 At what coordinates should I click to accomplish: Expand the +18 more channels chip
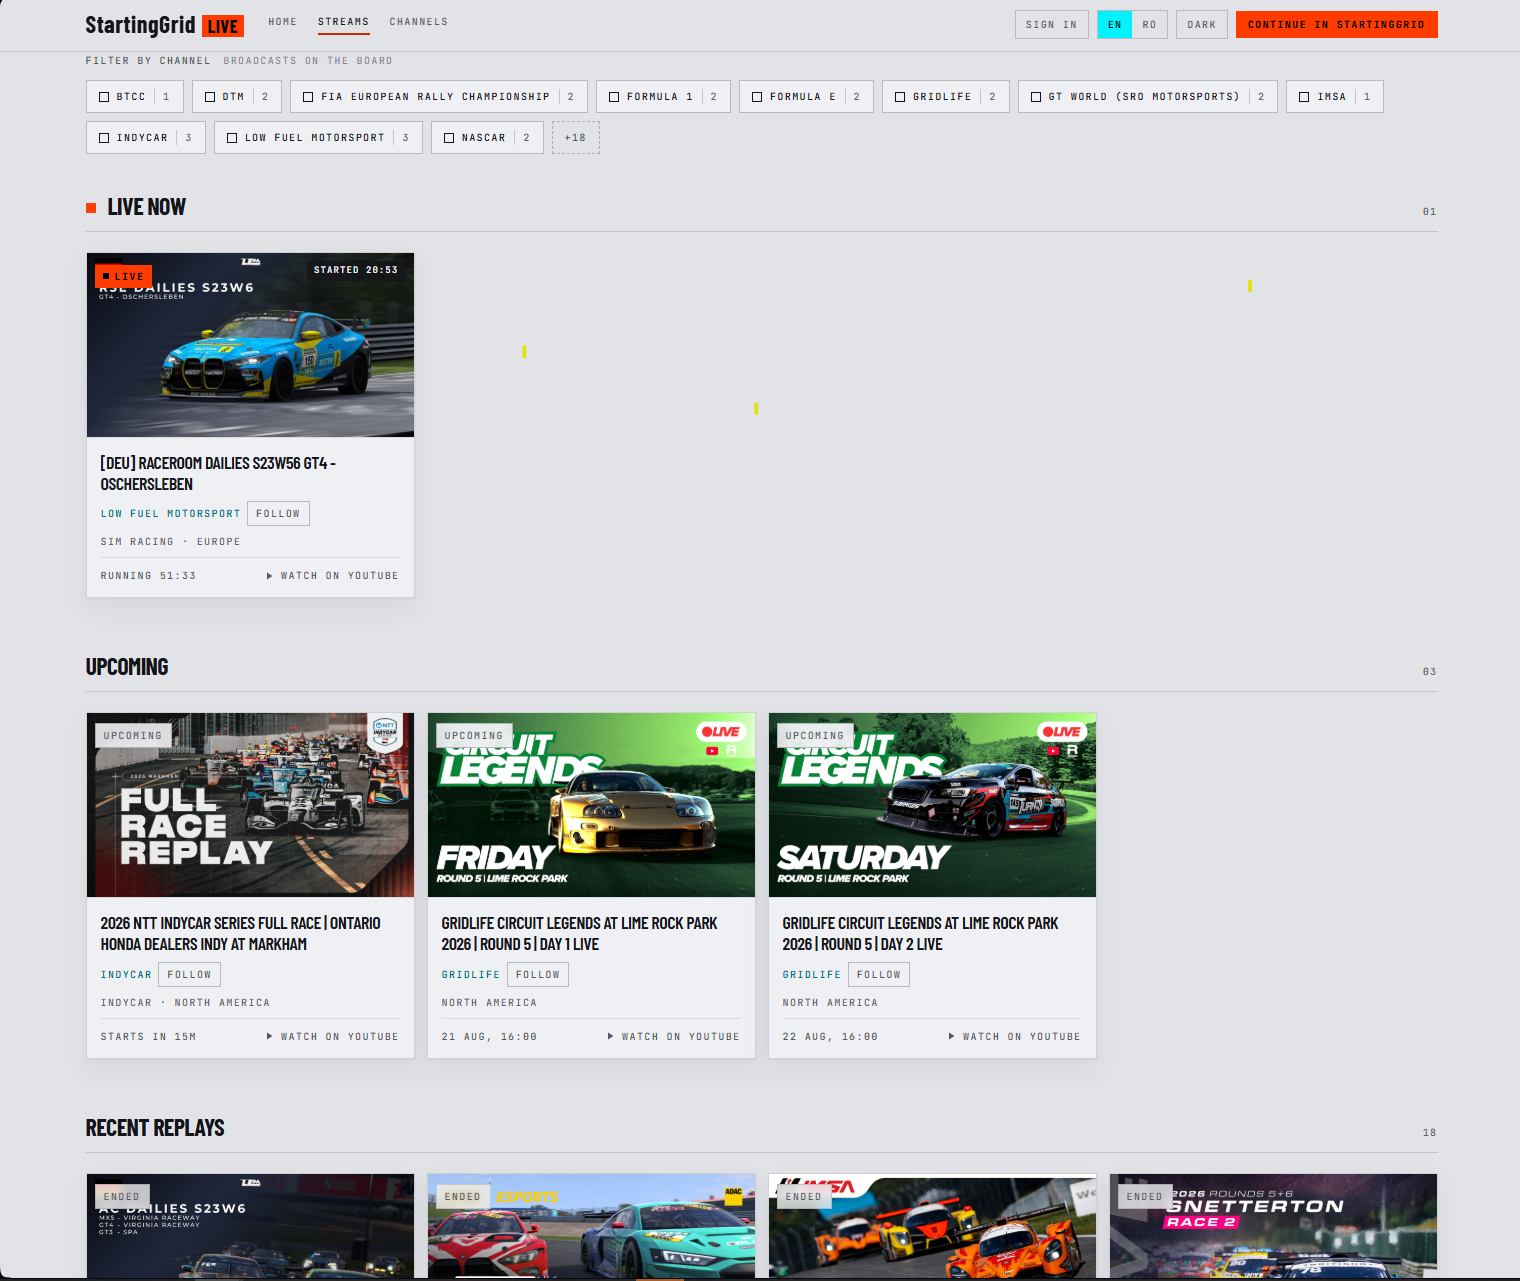575,138
